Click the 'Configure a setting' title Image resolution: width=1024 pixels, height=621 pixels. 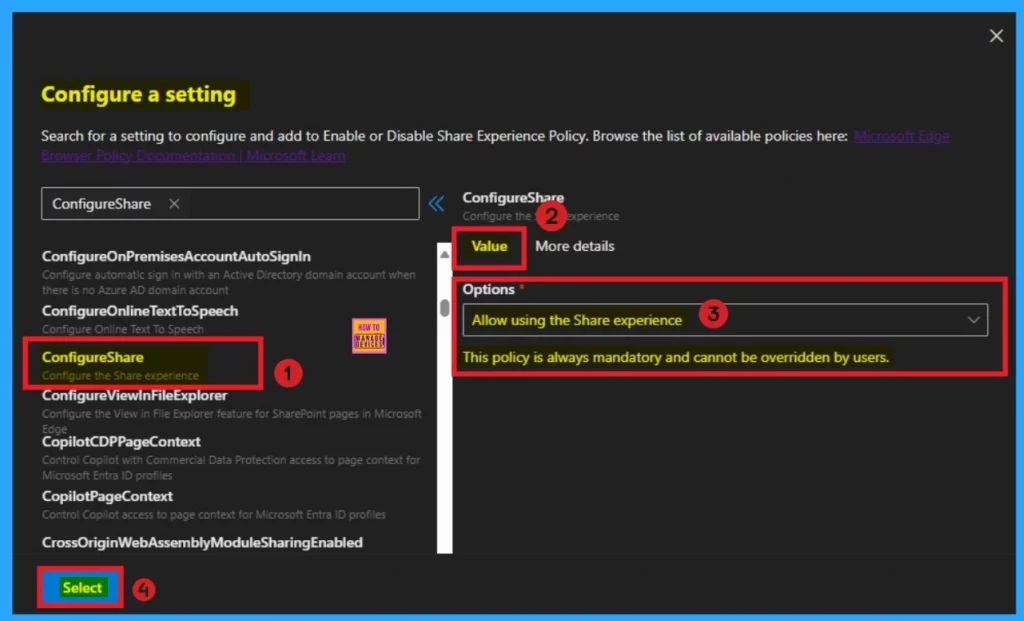pos(138,94)
